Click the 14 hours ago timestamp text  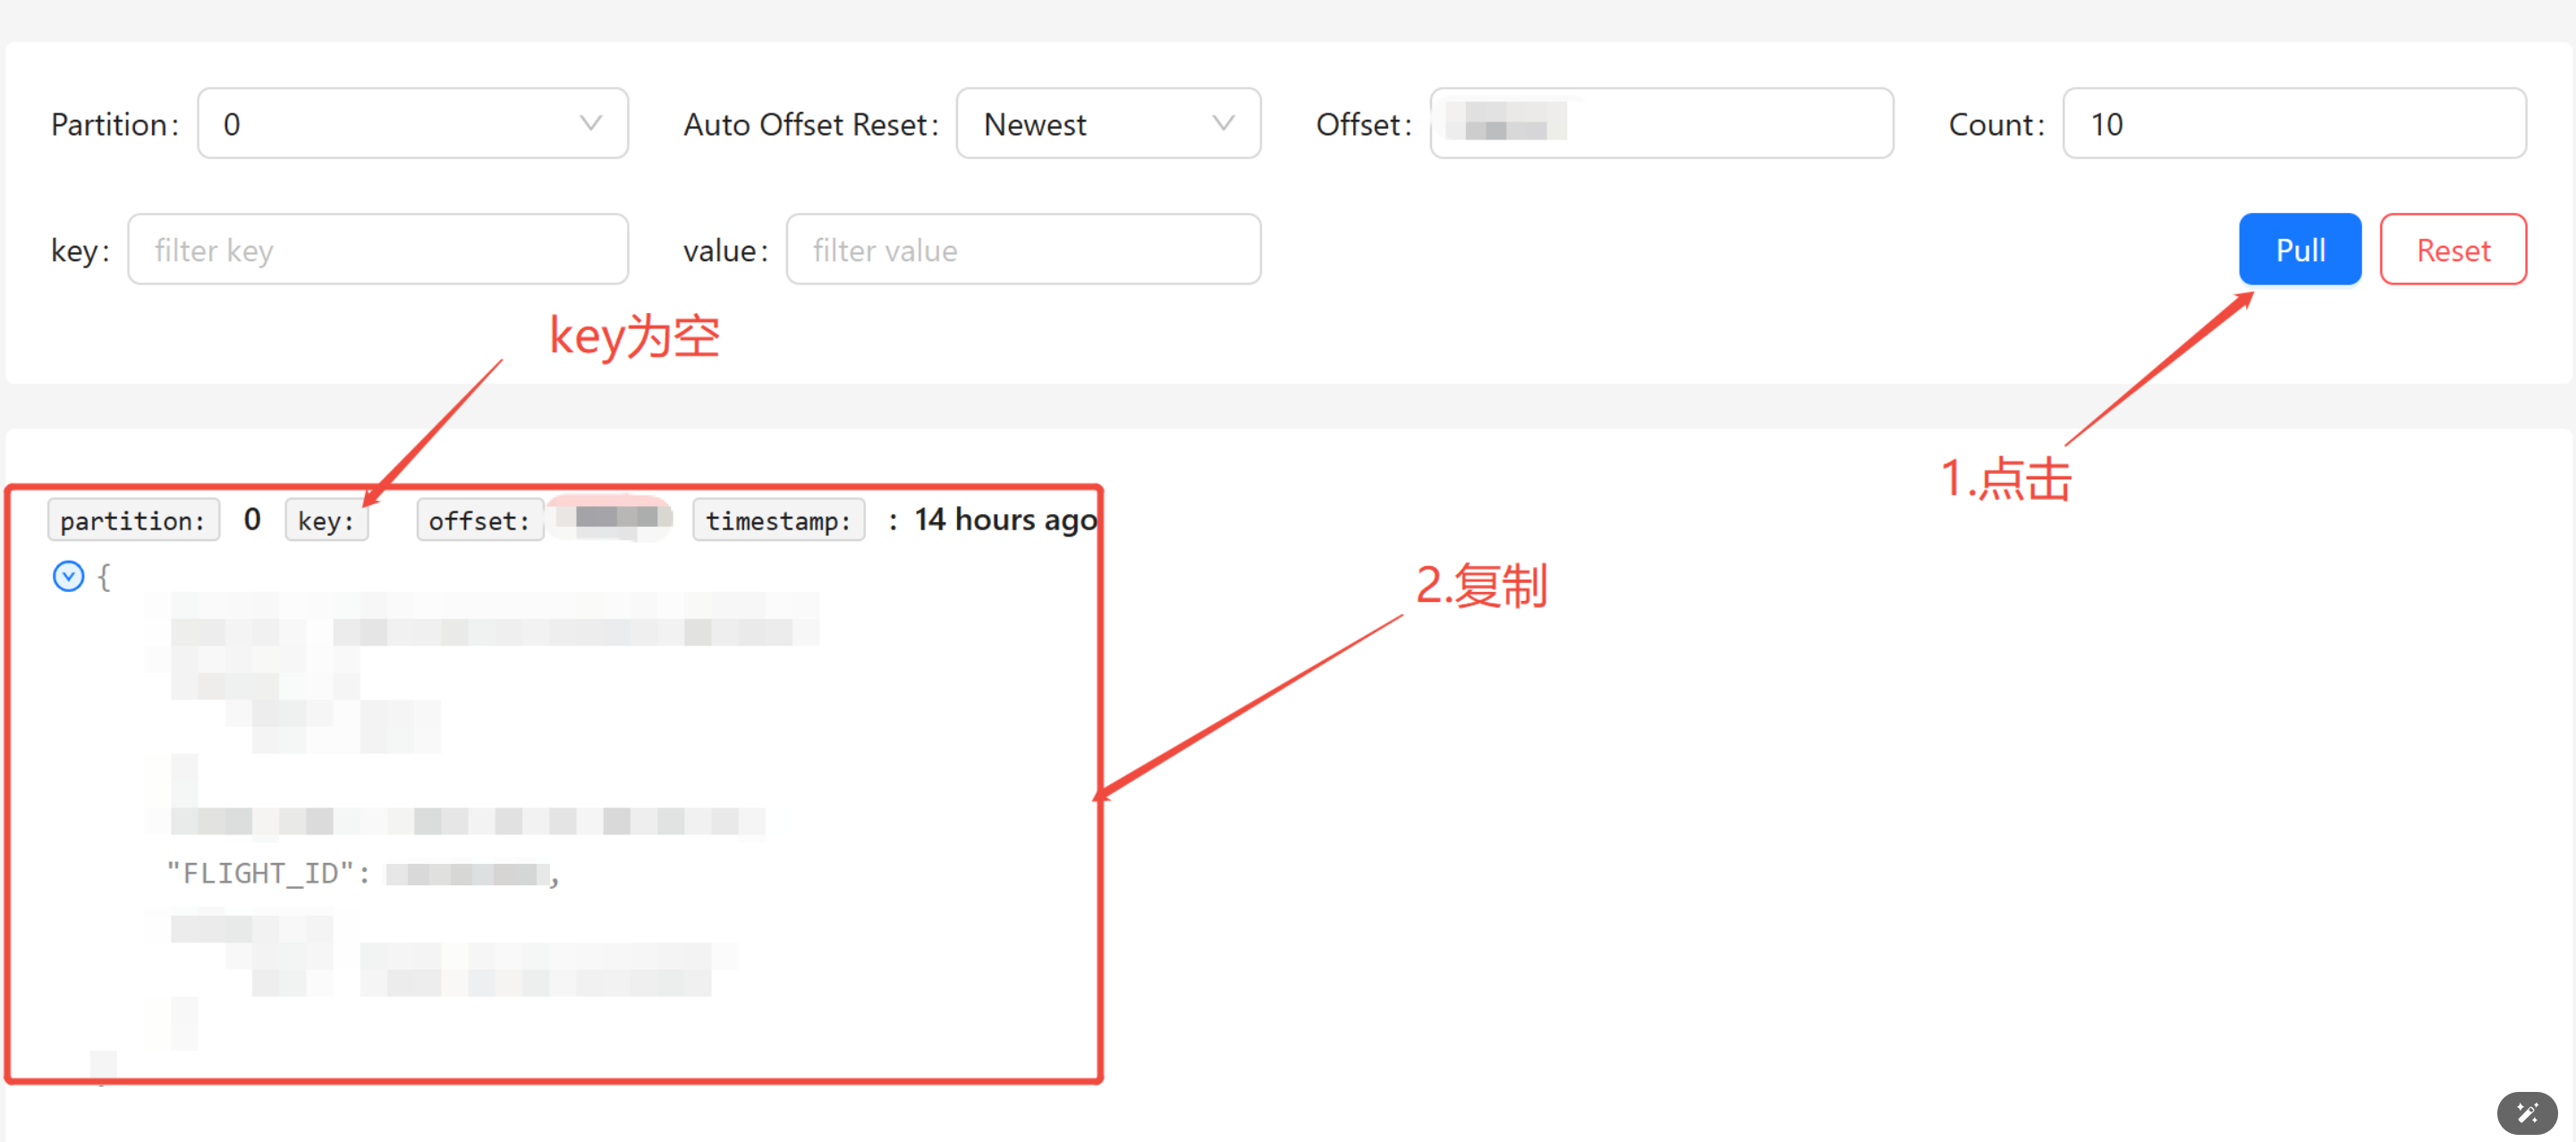tap(1005, 519)
